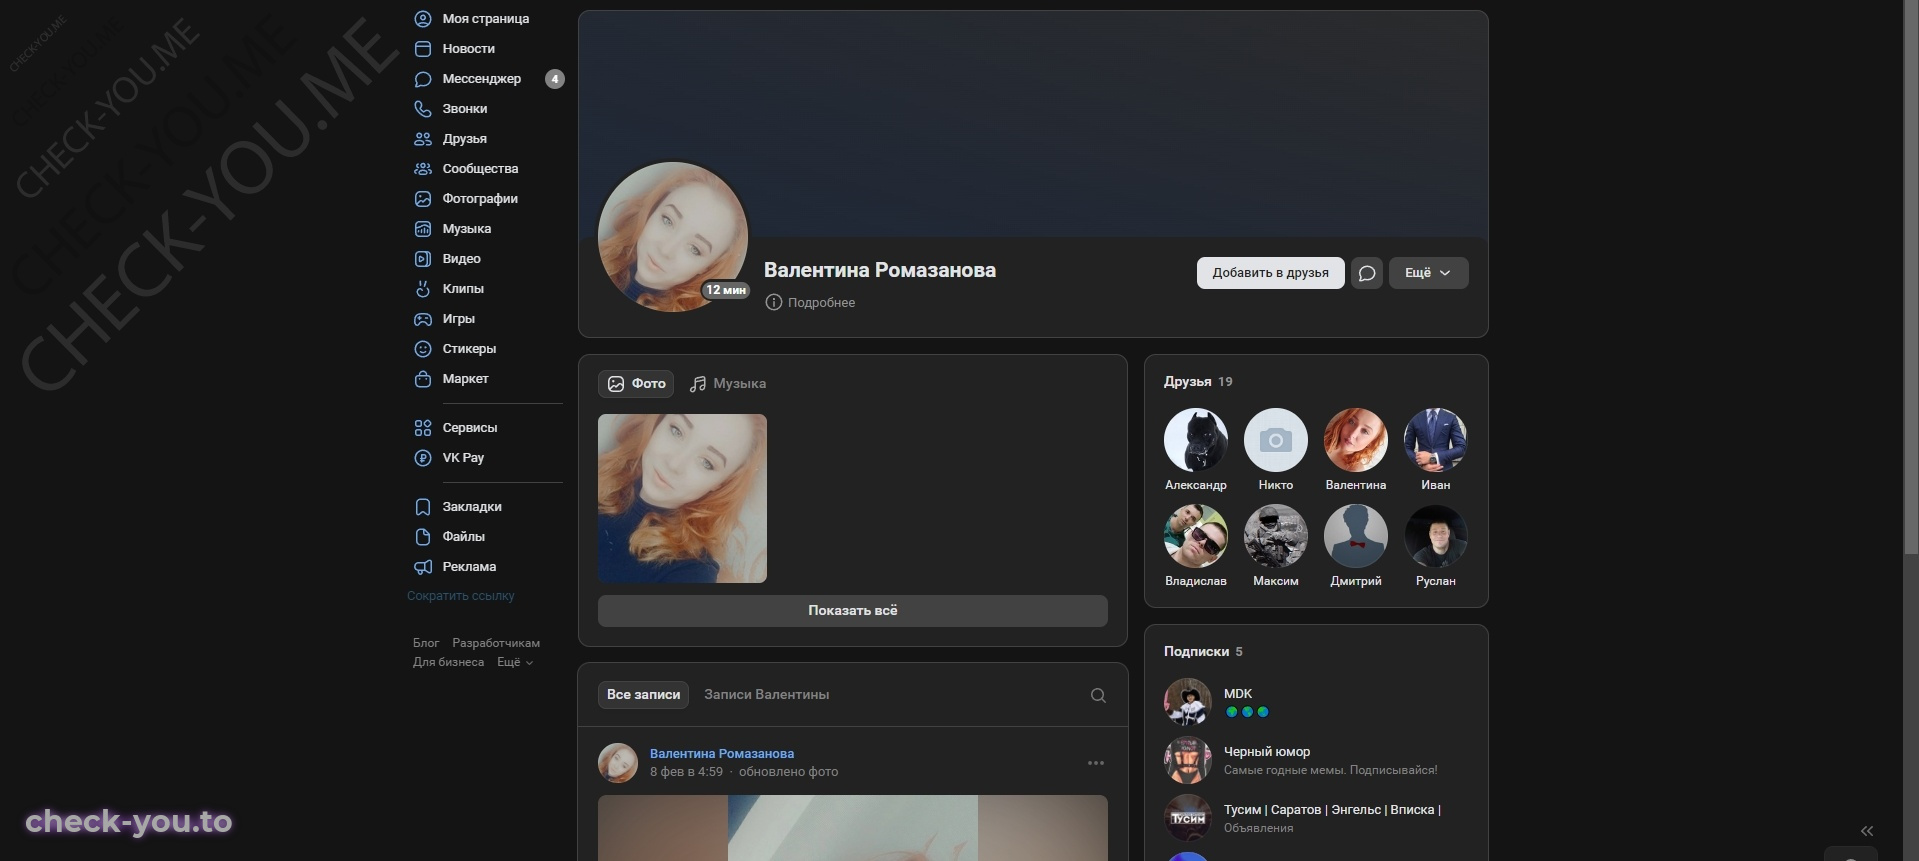Click the Добавить в друзья button

pos(1270,273)
